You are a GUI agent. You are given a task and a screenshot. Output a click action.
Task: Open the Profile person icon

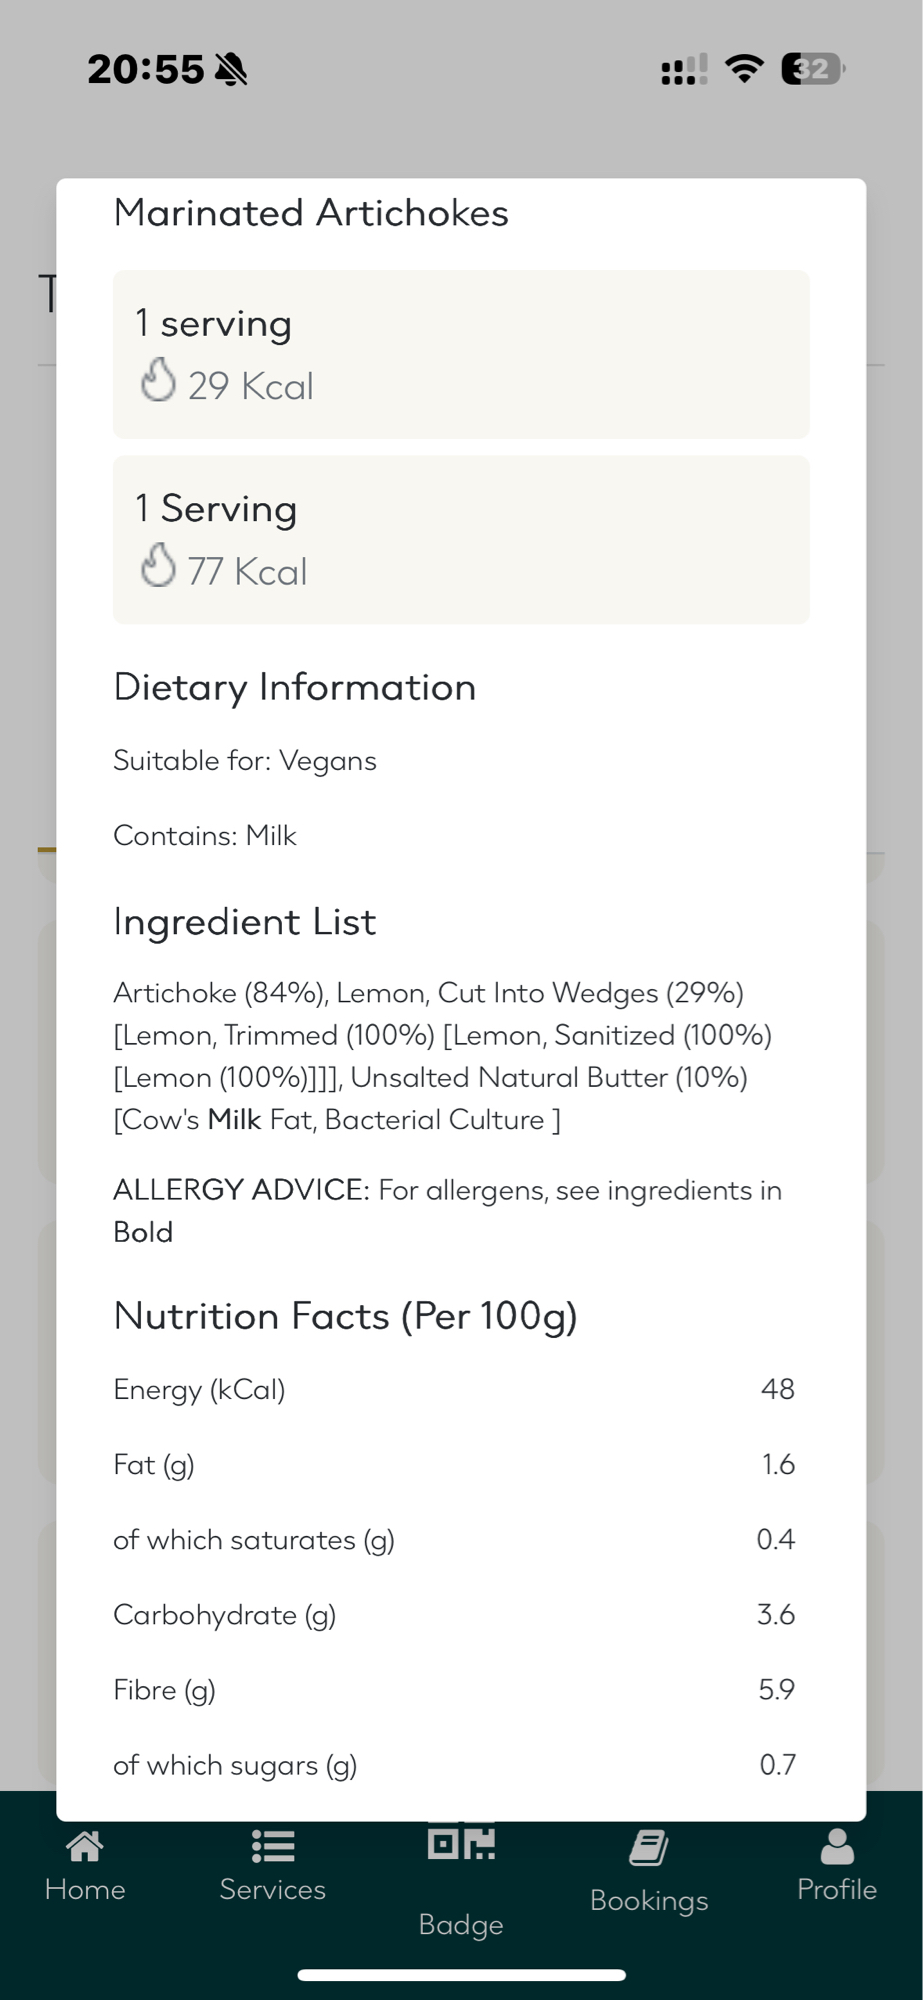click(x=837, y=1847)
